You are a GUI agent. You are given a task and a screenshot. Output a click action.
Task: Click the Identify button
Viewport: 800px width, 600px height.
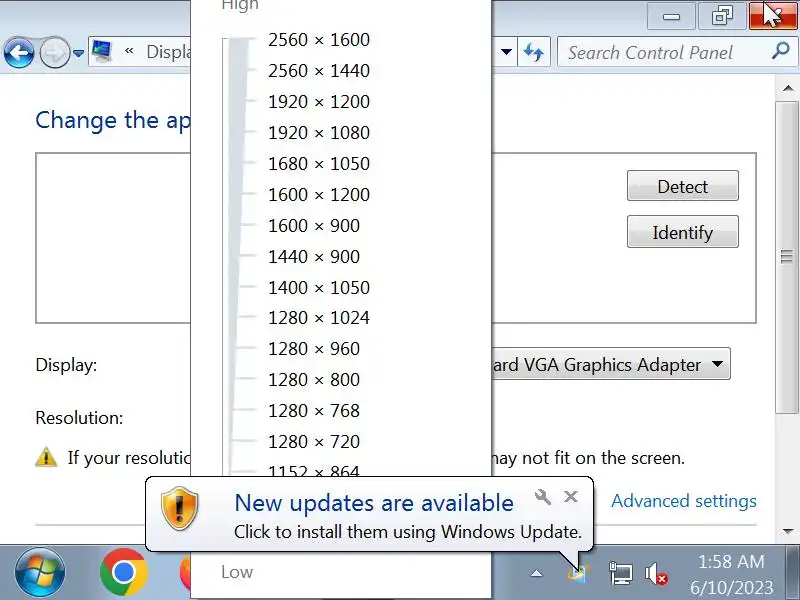tap(683, 232)
